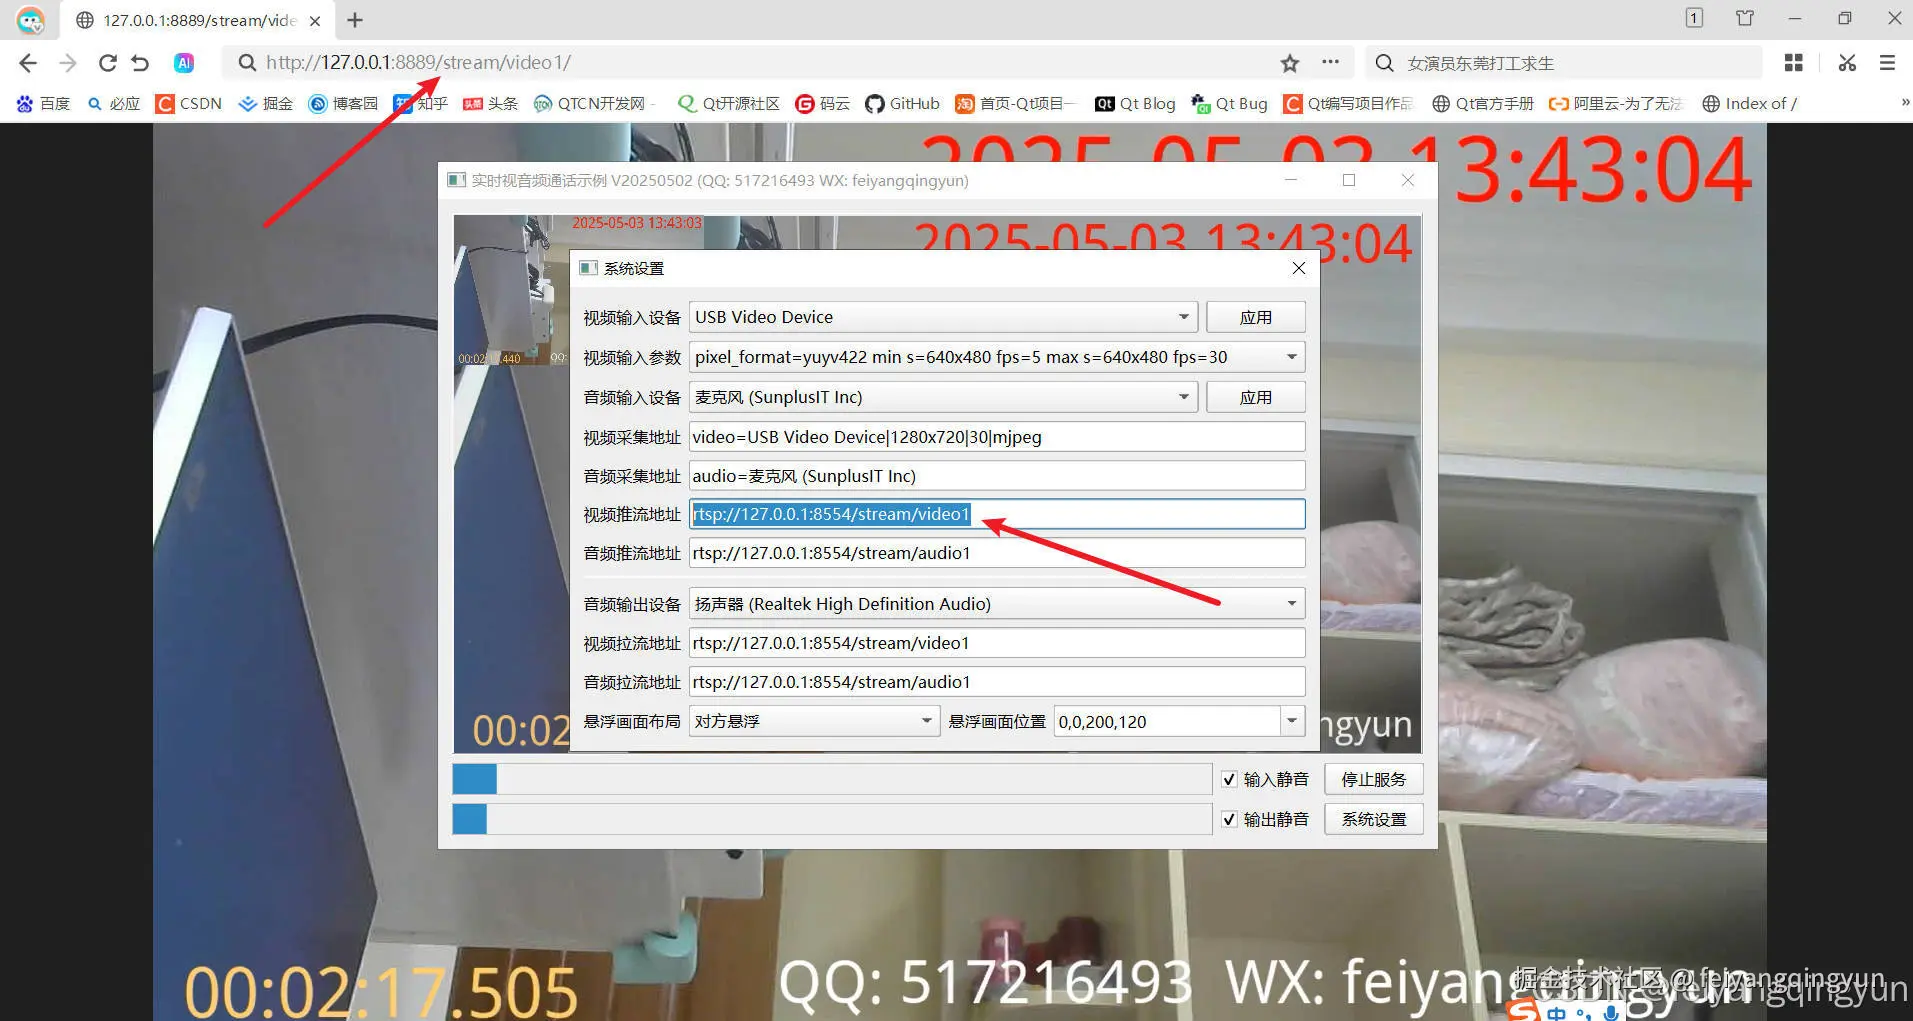Click 应用 next to video input device
The height and width of the screenshot is (1021, 1913).
click(x=1255, y=316)
